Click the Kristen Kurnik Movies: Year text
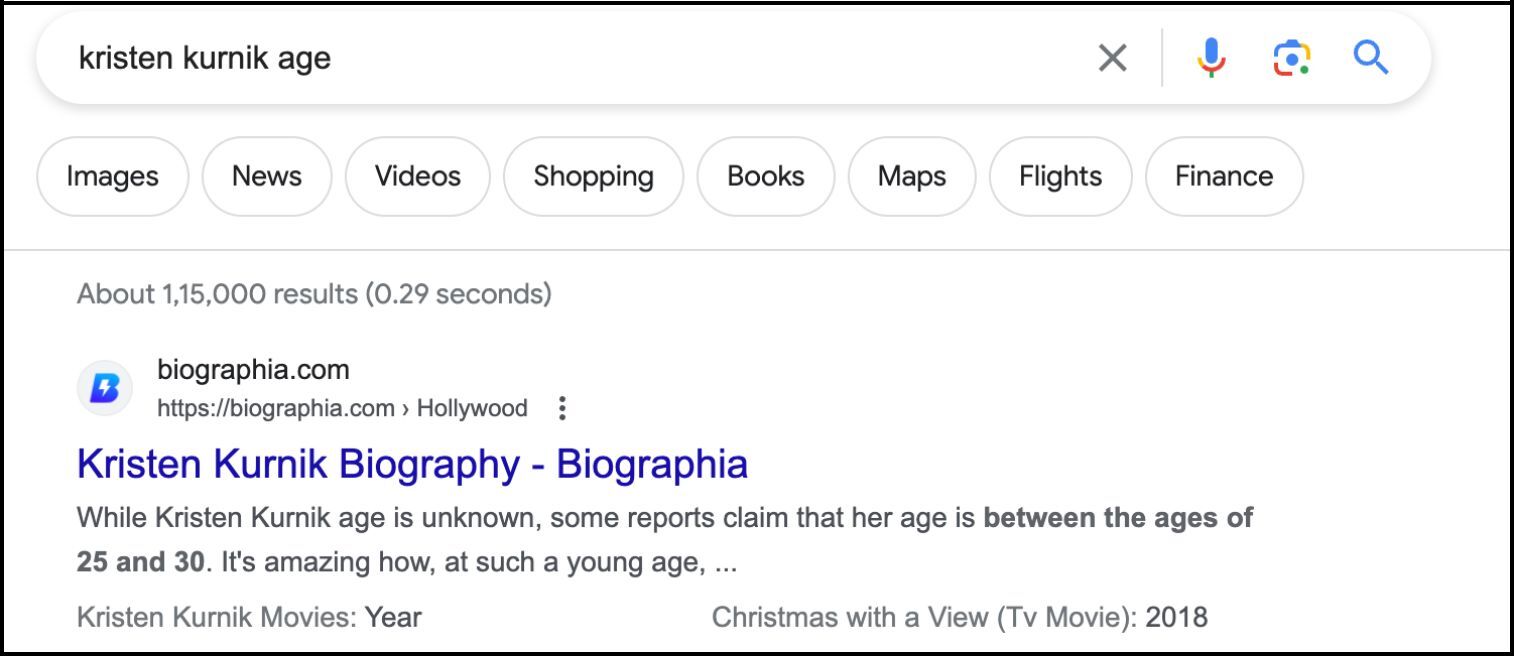Viewport: 1514px width, 656px height. [249, 617]
